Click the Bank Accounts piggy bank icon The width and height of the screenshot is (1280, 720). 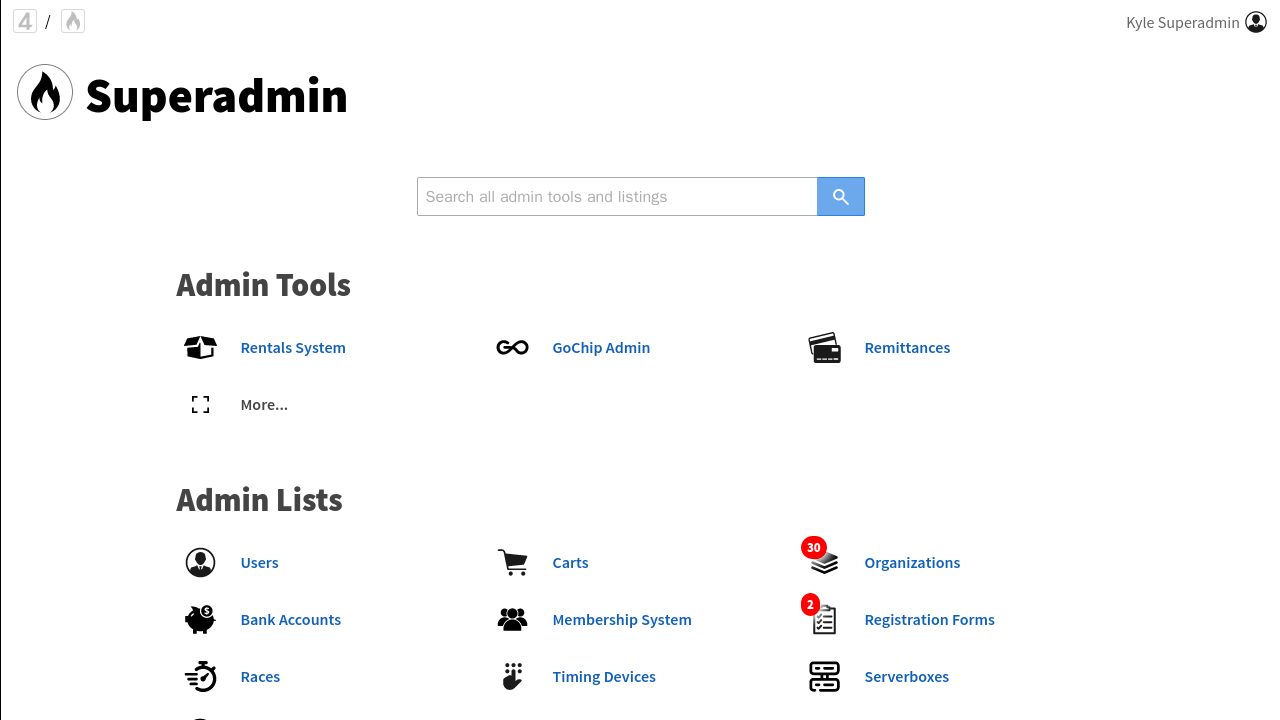point(200,619)
